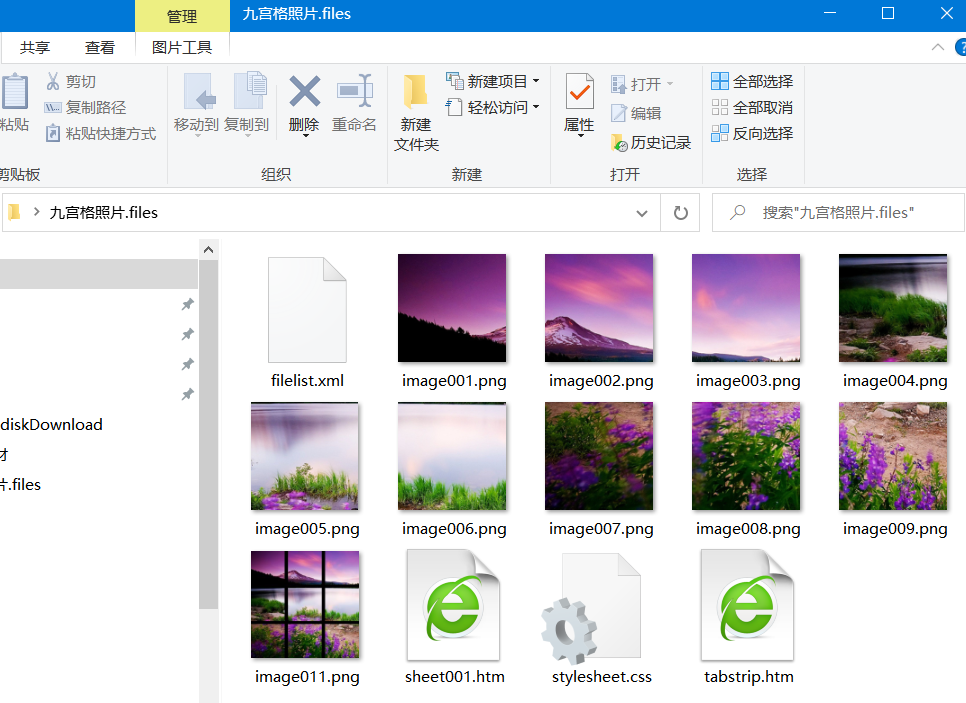Select the sheet001.htm file icon
The height and width of the screenshot is (703, 966).
pos(453,605)
